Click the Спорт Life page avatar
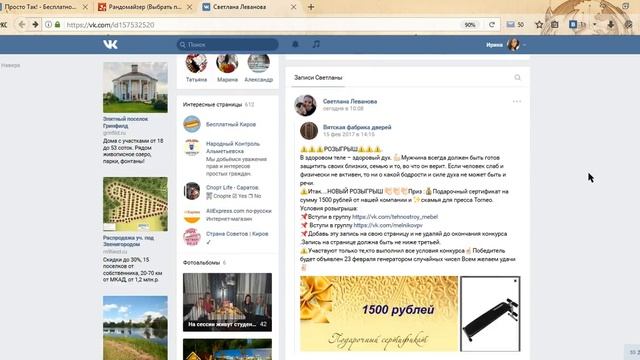Viewport: 640px width, 360px height. [192, 191]
